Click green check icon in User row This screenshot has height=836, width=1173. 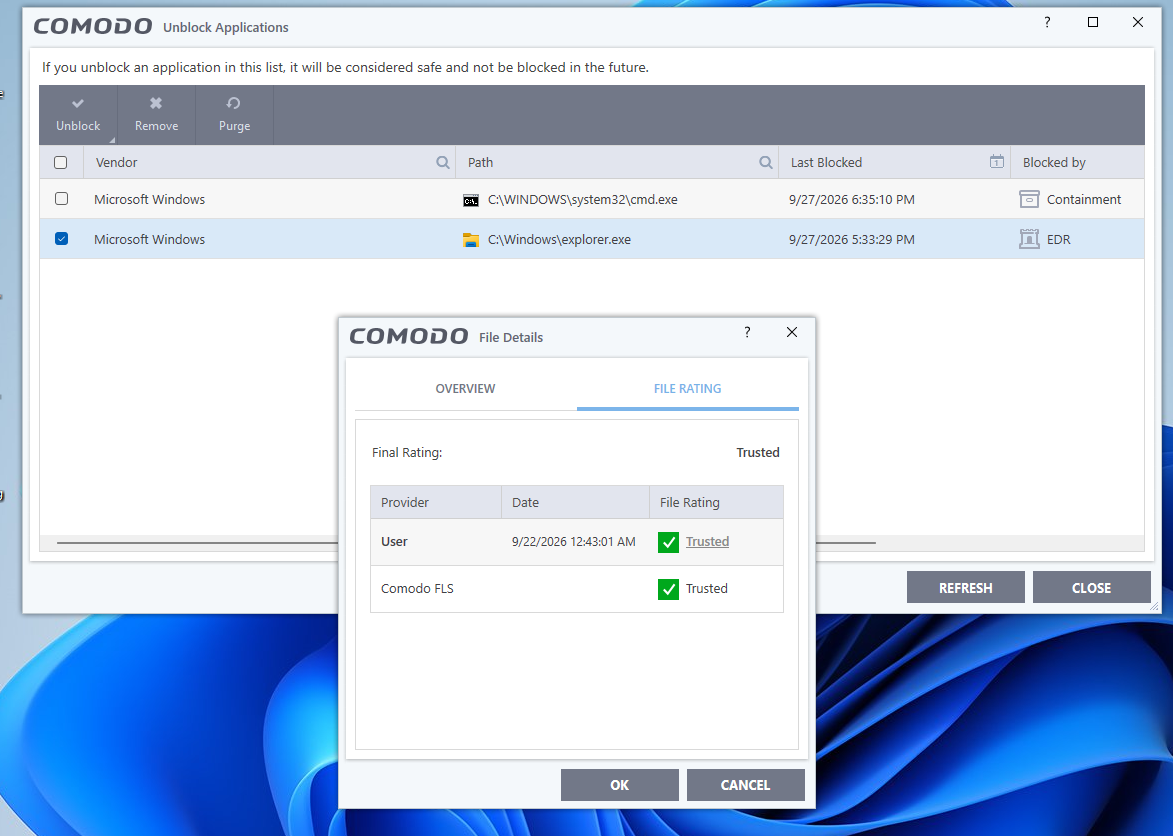tap(668, 542)
